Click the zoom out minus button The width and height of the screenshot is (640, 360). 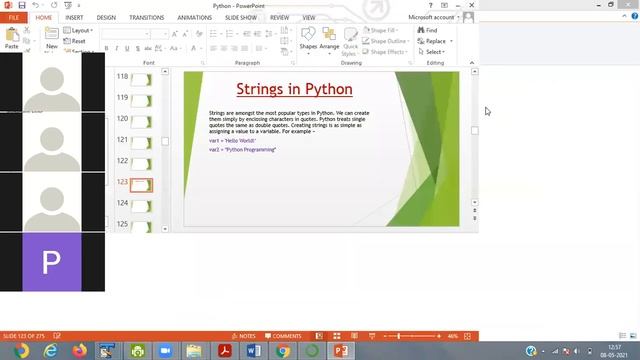tap(384, 336)
